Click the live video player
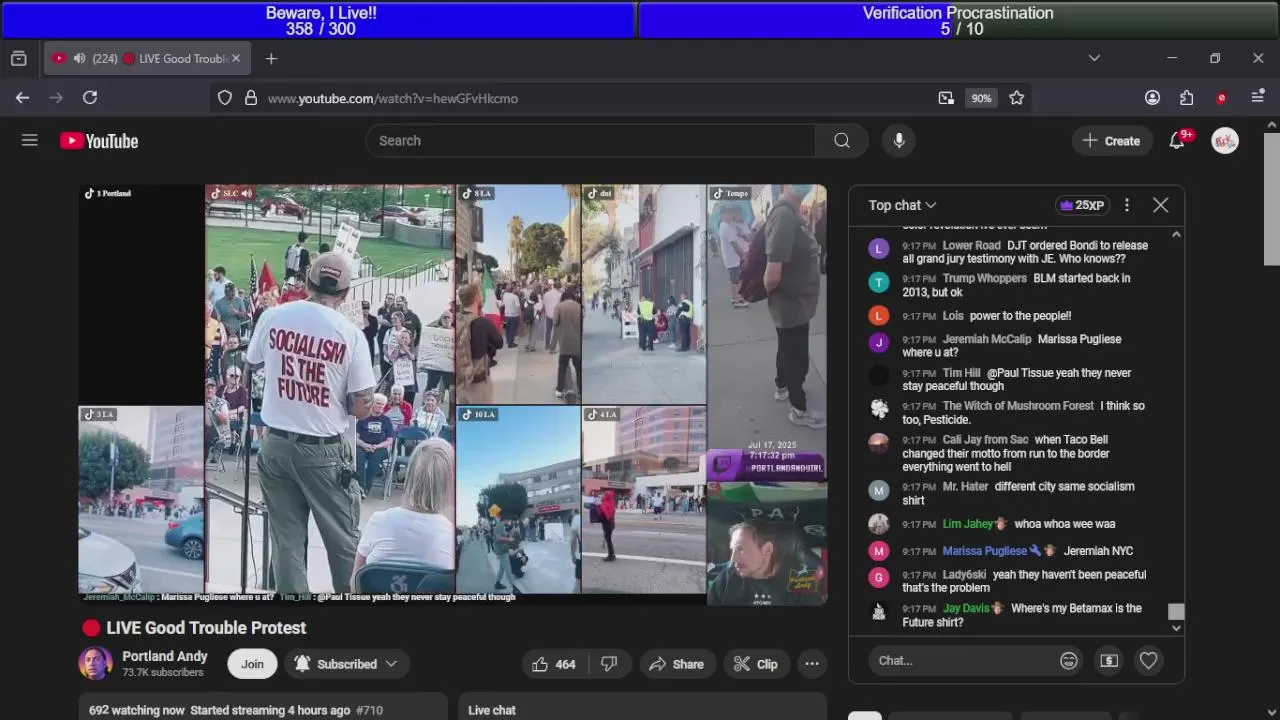Image resolution: width=1280 pixels, height=720 pixels. (453, 395)
